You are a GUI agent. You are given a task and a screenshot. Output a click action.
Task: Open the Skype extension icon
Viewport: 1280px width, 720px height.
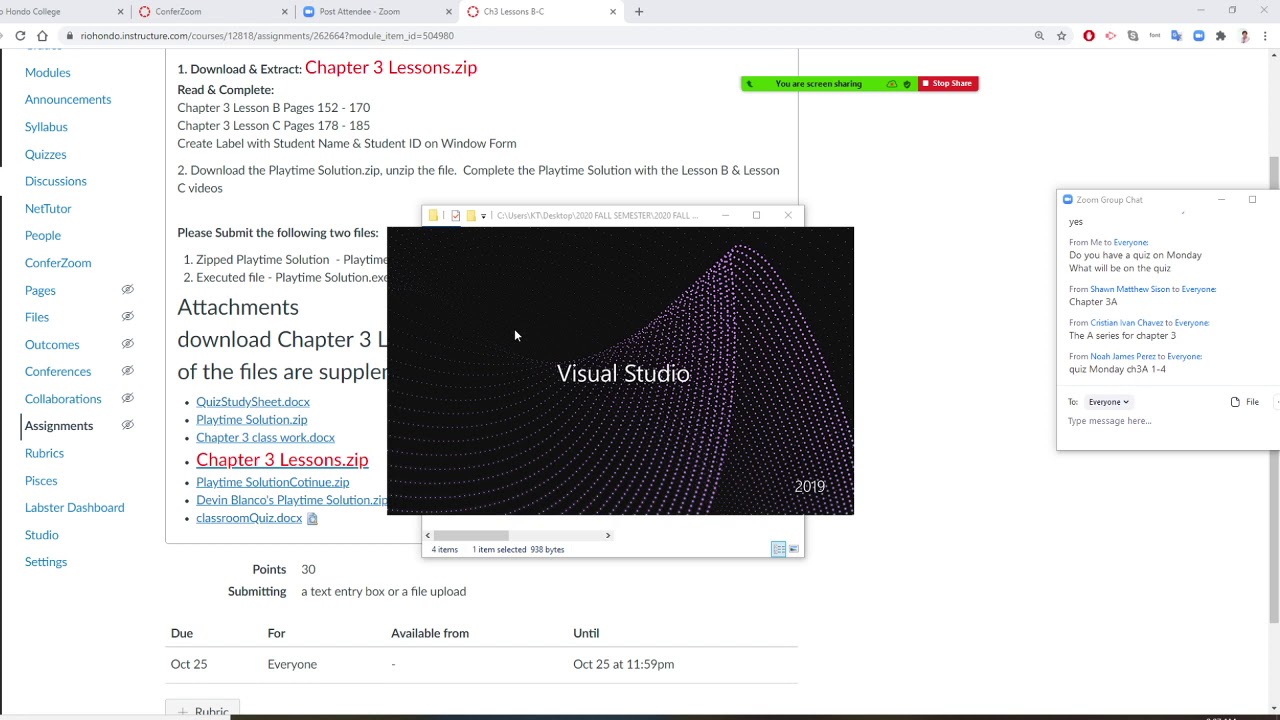tap(1133, 36)
